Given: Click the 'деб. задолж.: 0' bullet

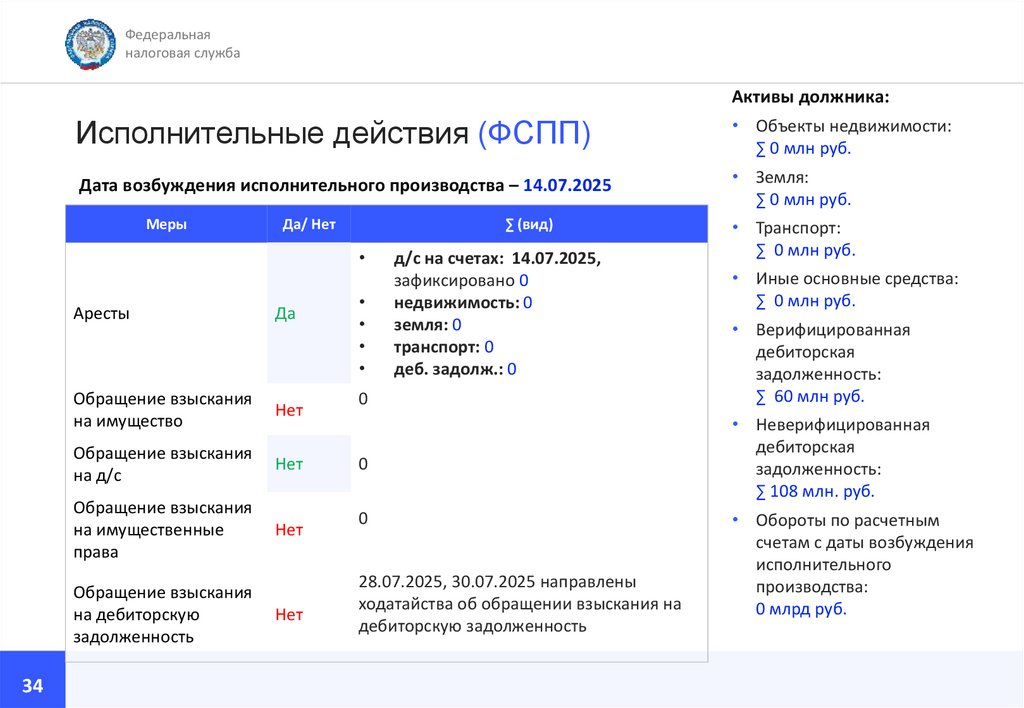Looking at the screenshot, I should point(455,369).
